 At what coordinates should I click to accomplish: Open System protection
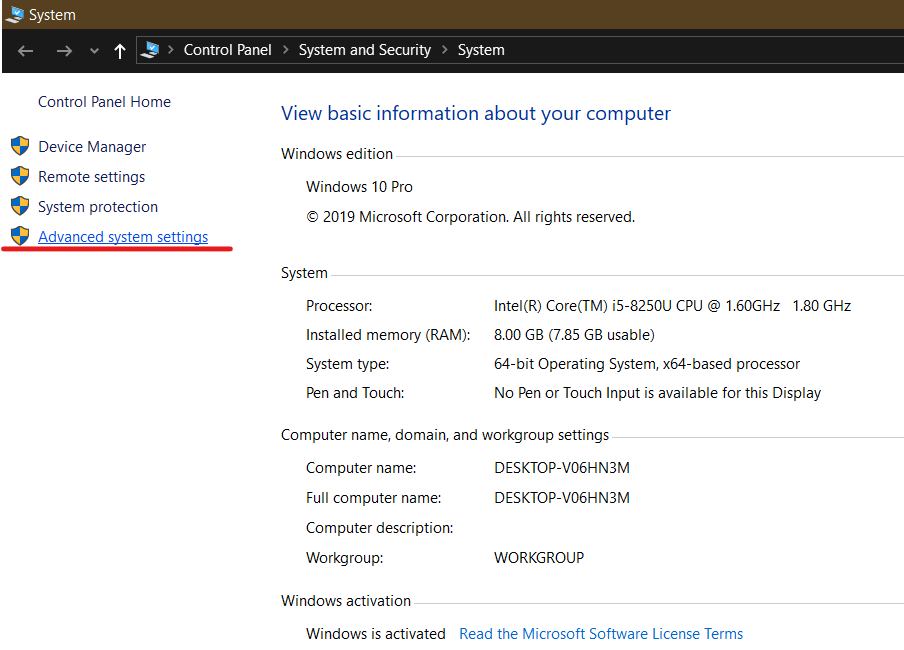pyautogui.click(x=98, y=206)
